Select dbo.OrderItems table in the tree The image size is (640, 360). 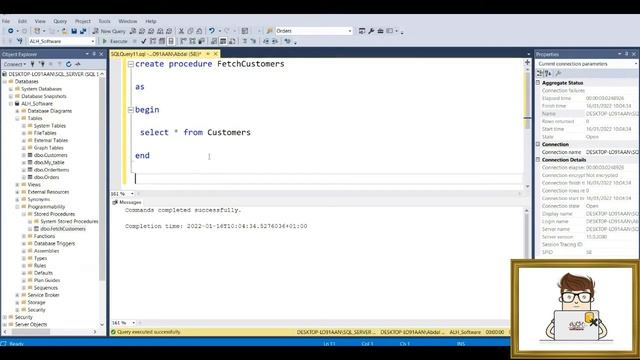[x=51, y=170]
